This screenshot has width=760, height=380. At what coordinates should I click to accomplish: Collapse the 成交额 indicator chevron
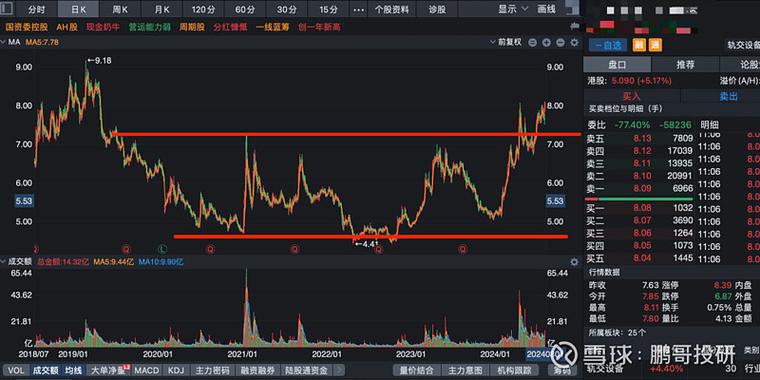(x=4, y=262)
